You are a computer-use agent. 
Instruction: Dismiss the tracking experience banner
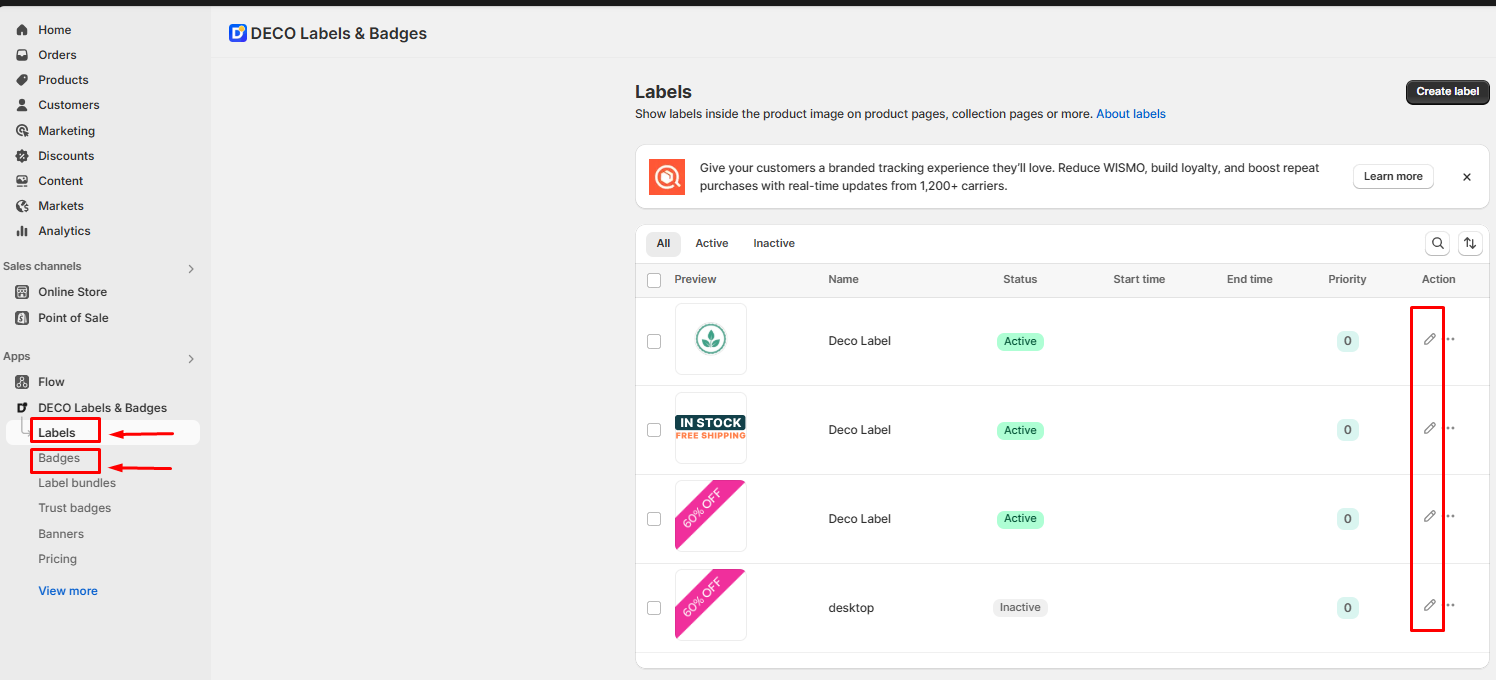1466,177
